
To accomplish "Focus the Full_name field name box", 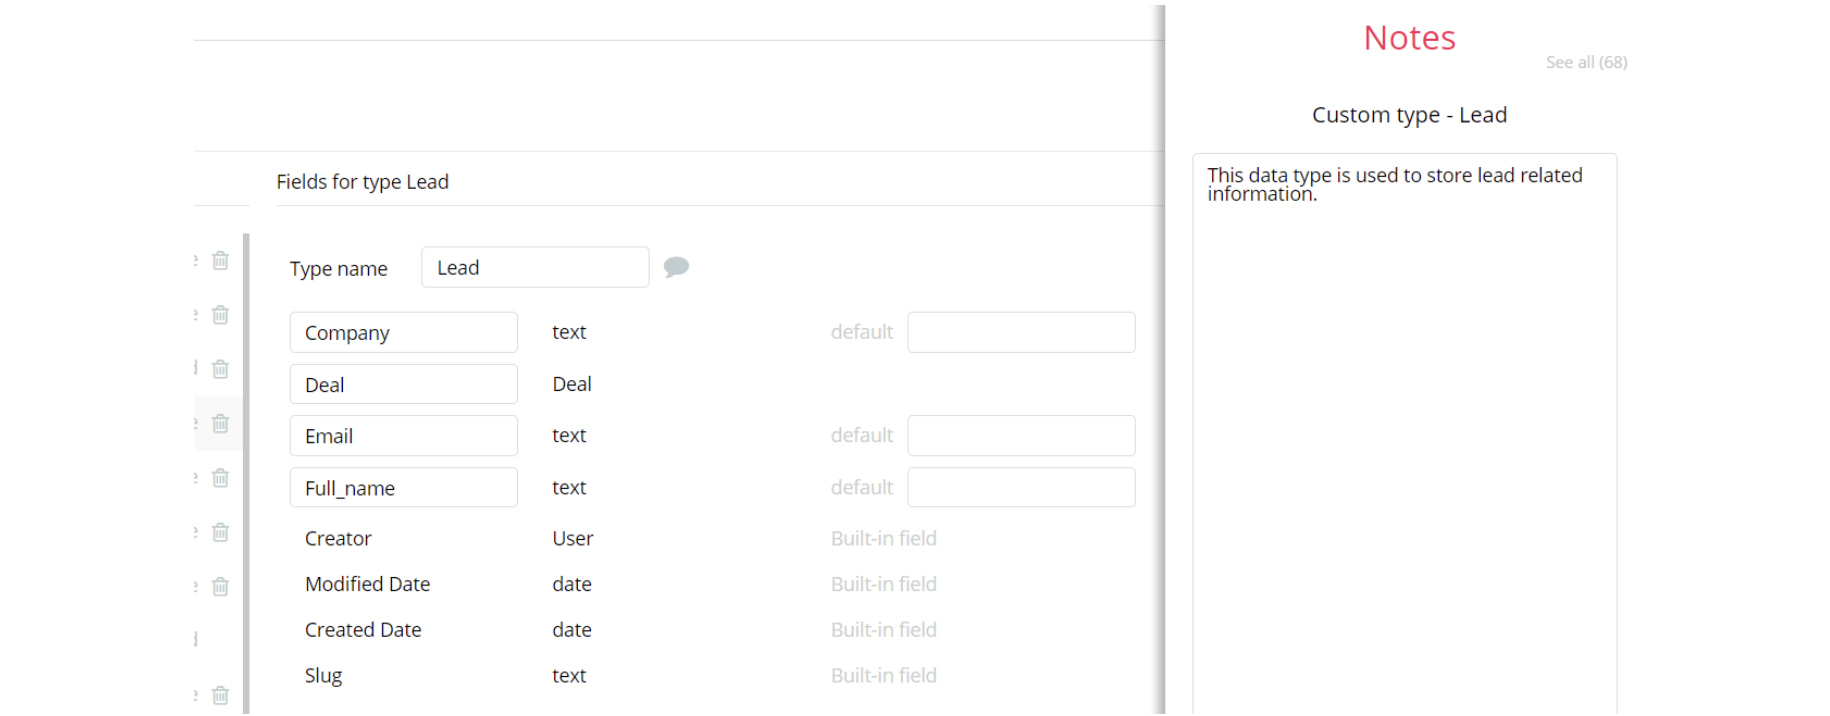I will click(403, 488).
